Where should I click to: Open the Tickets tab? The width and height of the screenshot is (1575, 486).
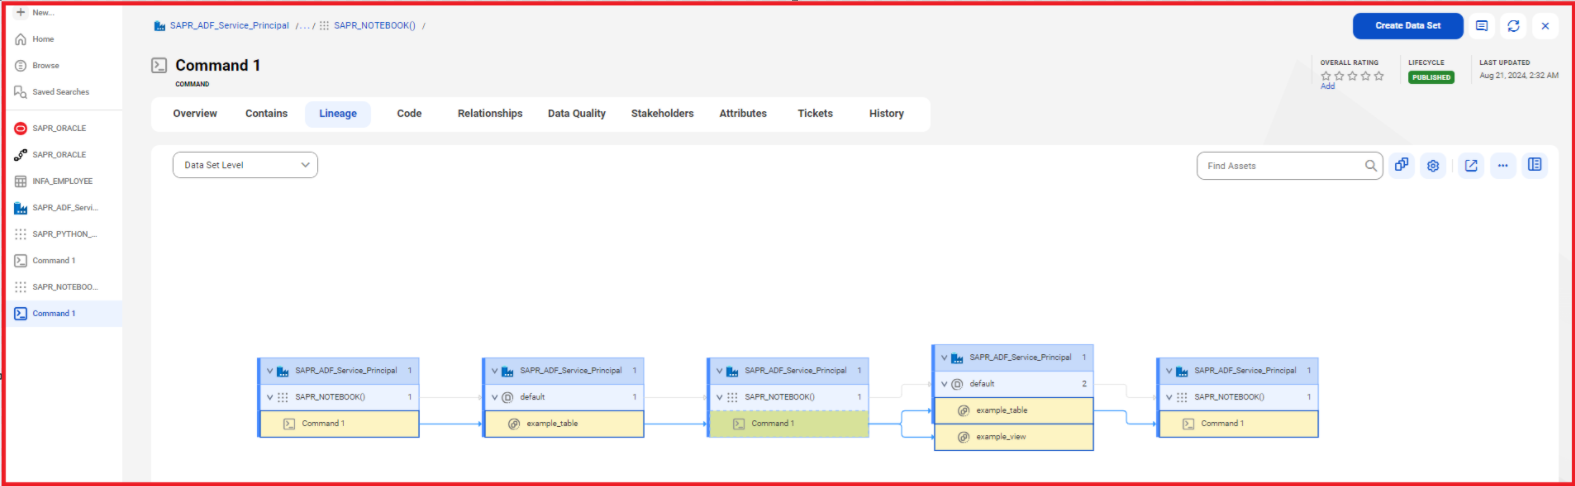click(815, 114)
